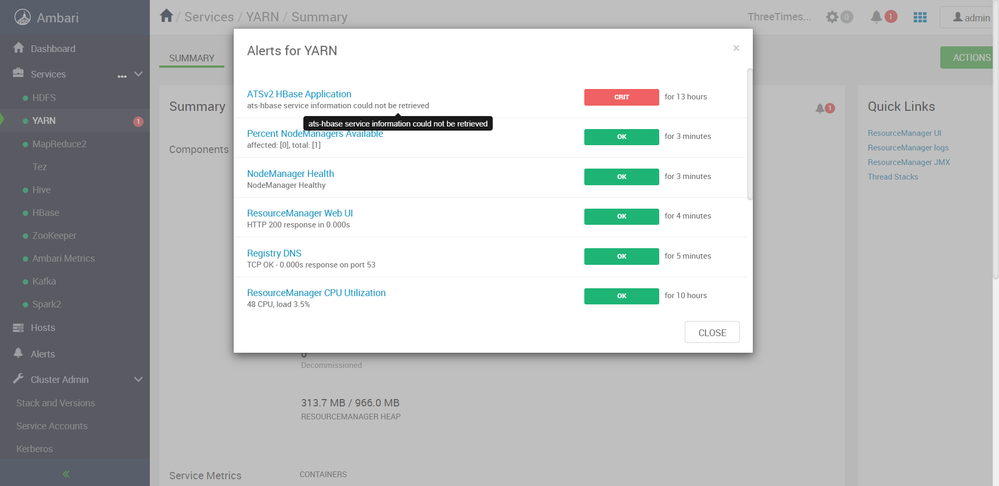
Task: Click '313.7 MB / 966.0 MB' heap value
Action: [x=350, y=403]
